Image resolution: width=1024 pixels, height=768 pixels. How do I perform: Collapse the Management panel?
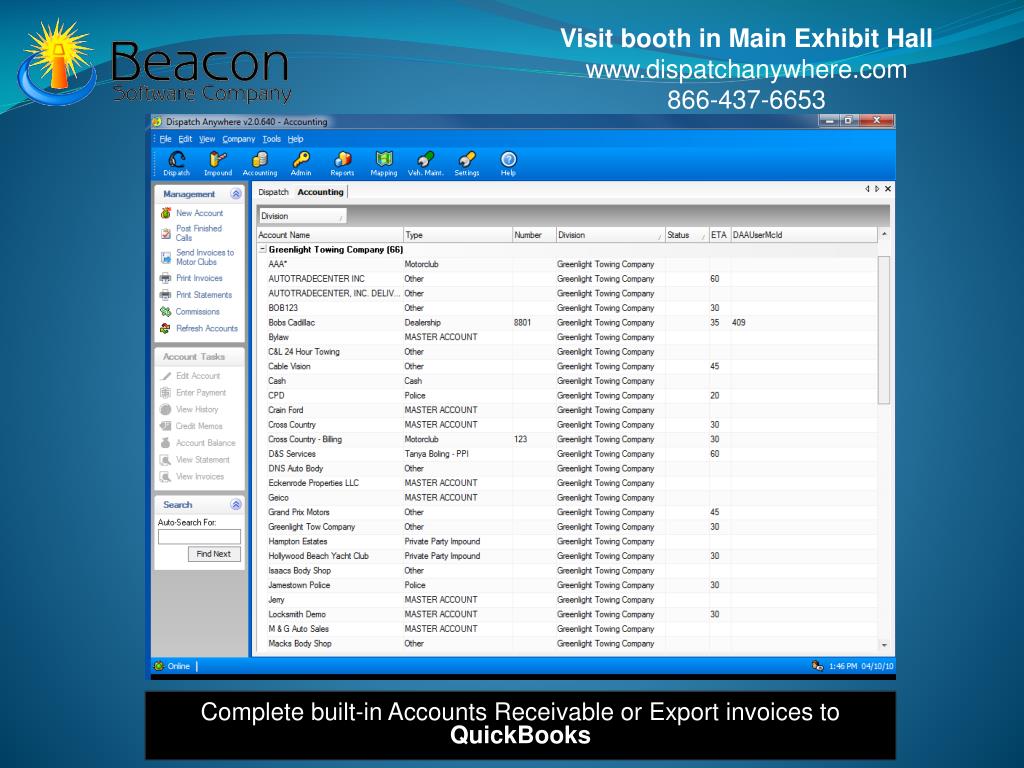click(x=236, y=194)
